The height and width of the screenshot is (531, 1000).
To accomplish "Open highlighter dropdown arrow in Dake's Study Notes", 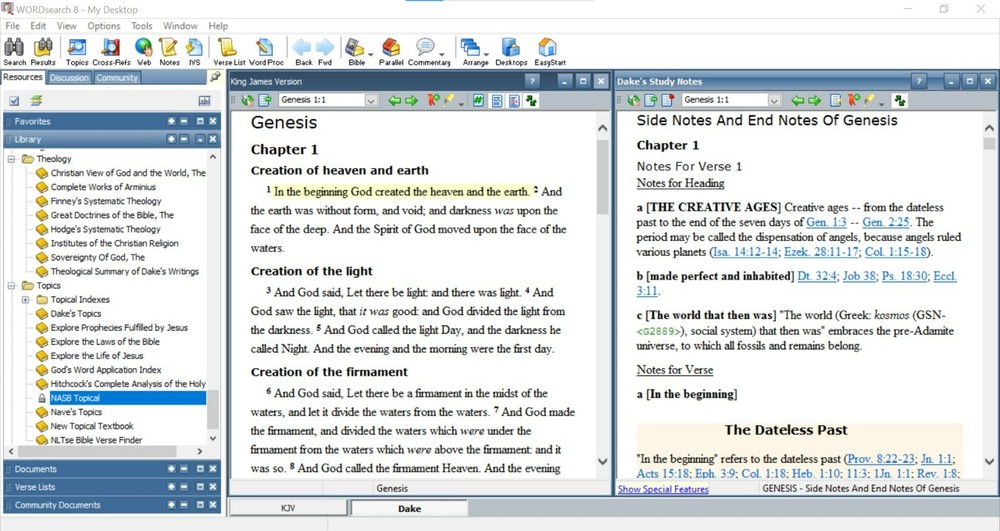I will (881, 102).
